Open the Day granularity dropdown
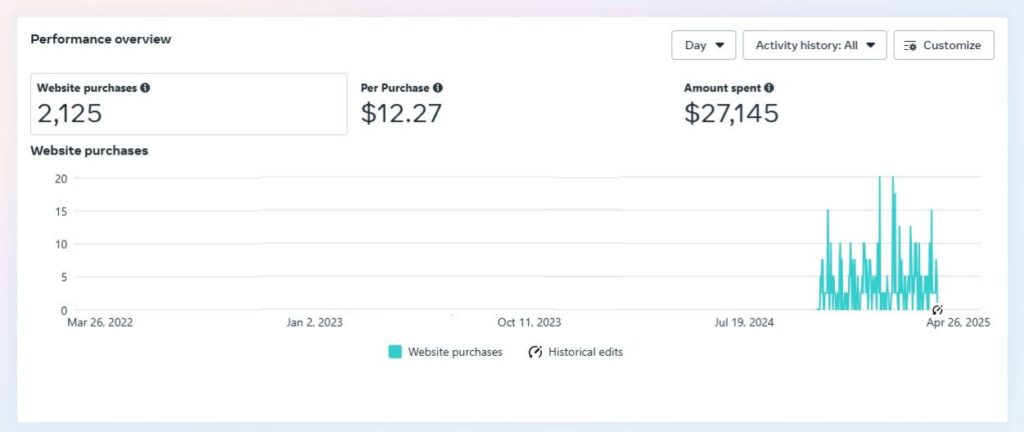 [703, 45]
